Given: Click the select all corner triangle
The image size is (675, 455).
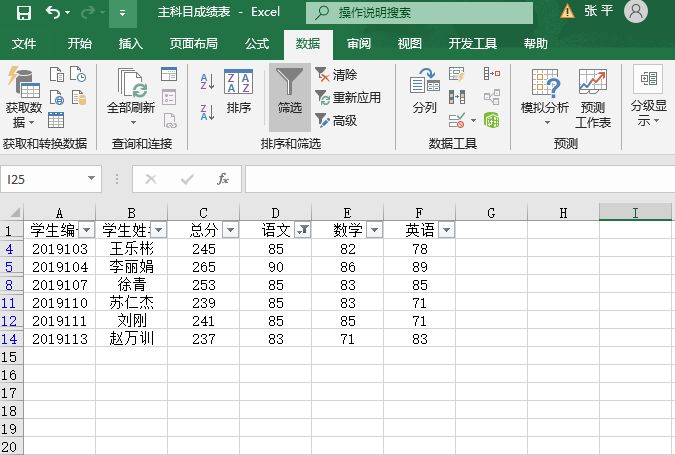Looking at the screenshot, I should pos(15,212).
